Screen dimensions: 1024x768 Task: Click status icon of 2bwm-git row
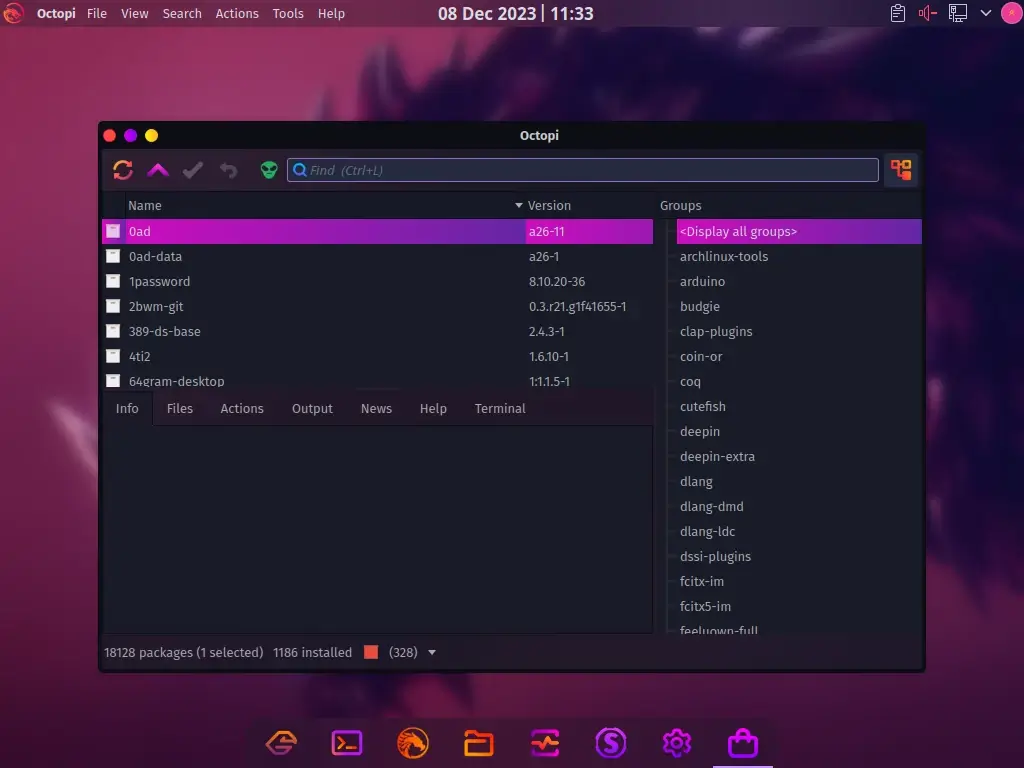[113, 306]
